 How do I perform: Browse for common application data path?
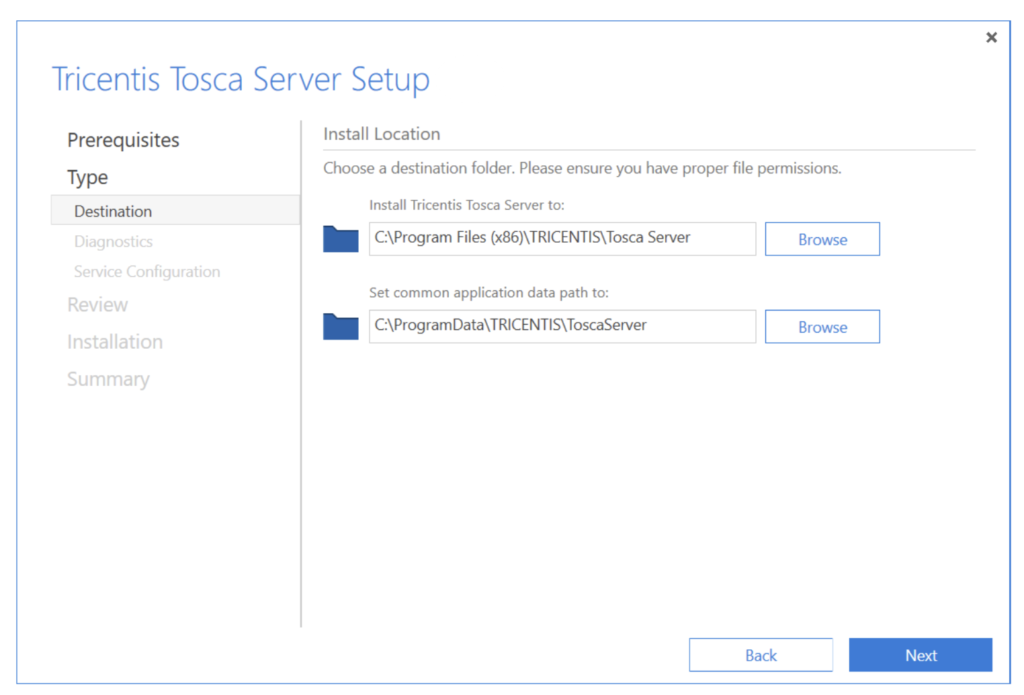[x=822, y=327]
